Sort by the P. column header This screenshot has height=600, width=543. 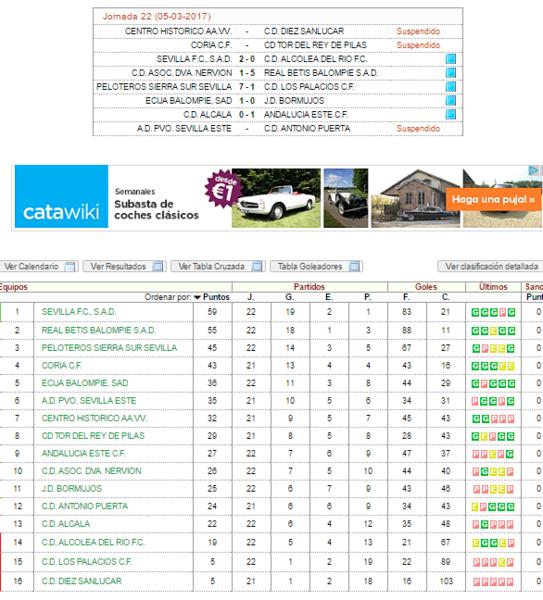pos(368,297)
